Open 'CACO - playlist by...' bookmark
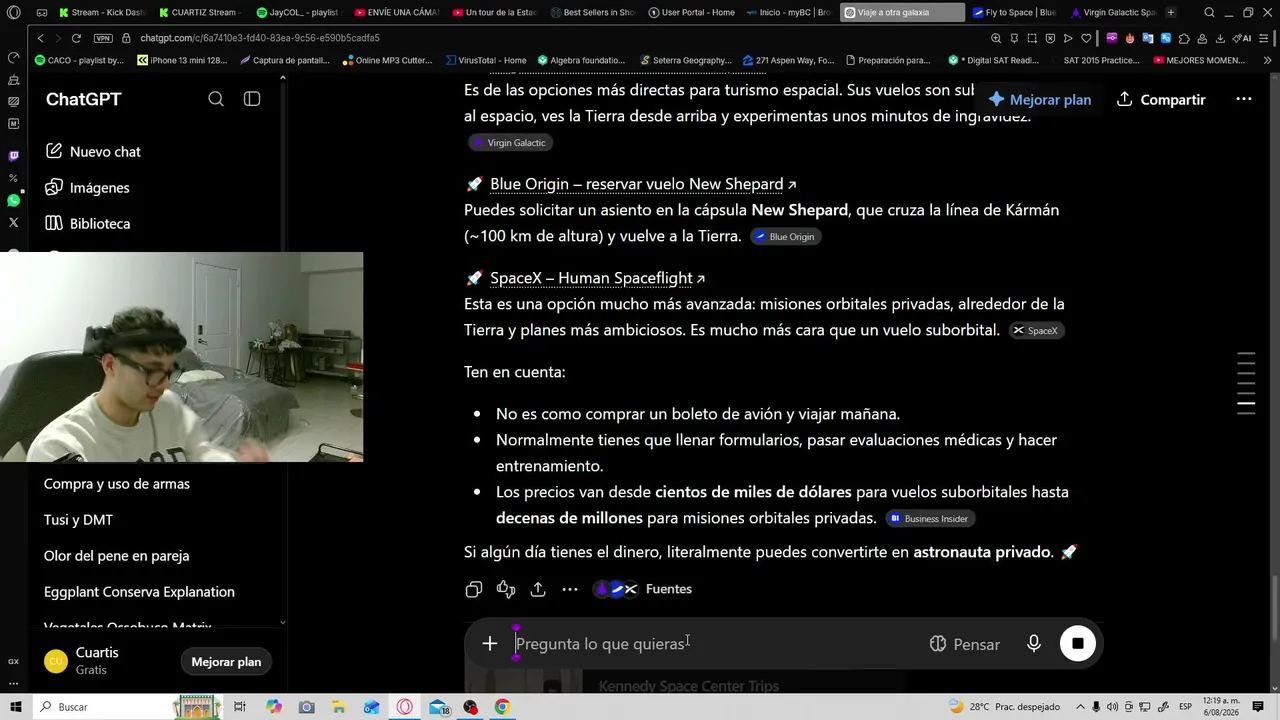Viewport: 1280px width, 720px height. click(79, 60)
